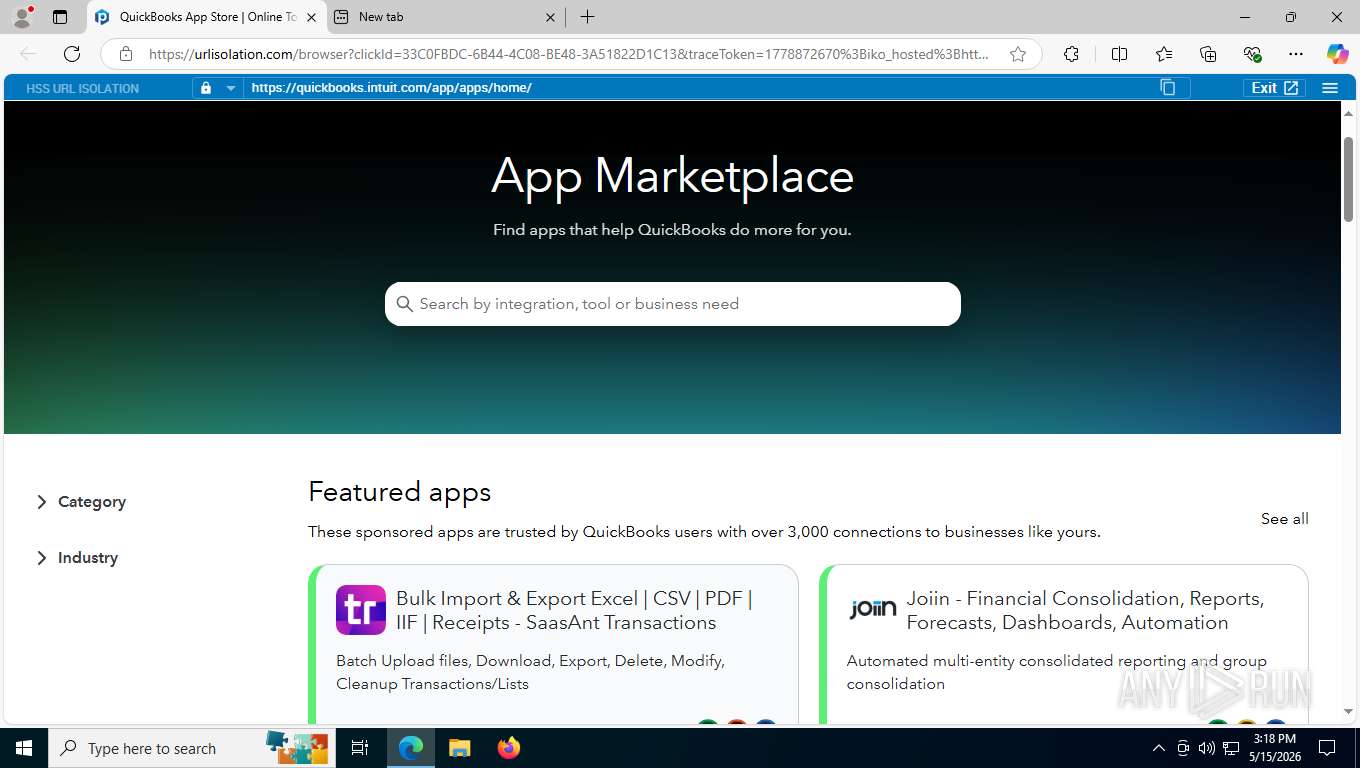The image size is (1360, 768).
Task: Click in the marketplace search field
Action: (673, 304)
